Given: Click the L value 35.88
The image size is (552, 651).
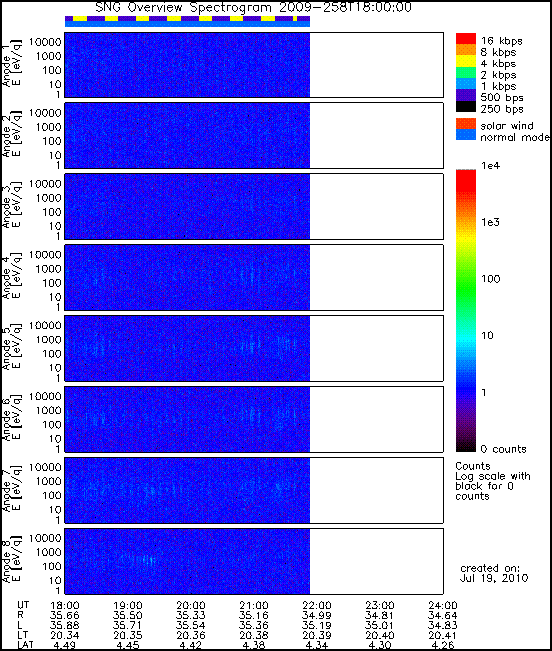Looking at the screenshot, I should click(x=65, y=626).
